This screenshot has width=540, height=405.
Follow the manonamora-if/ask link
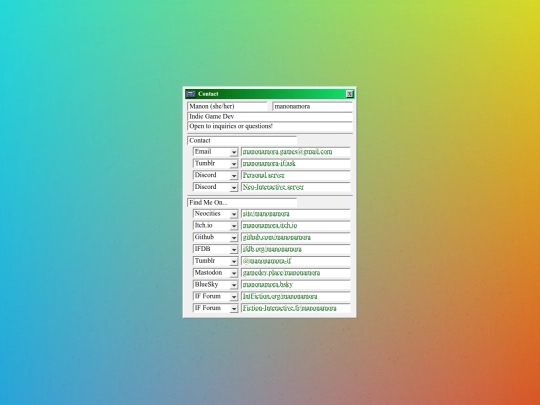(269, 164)
